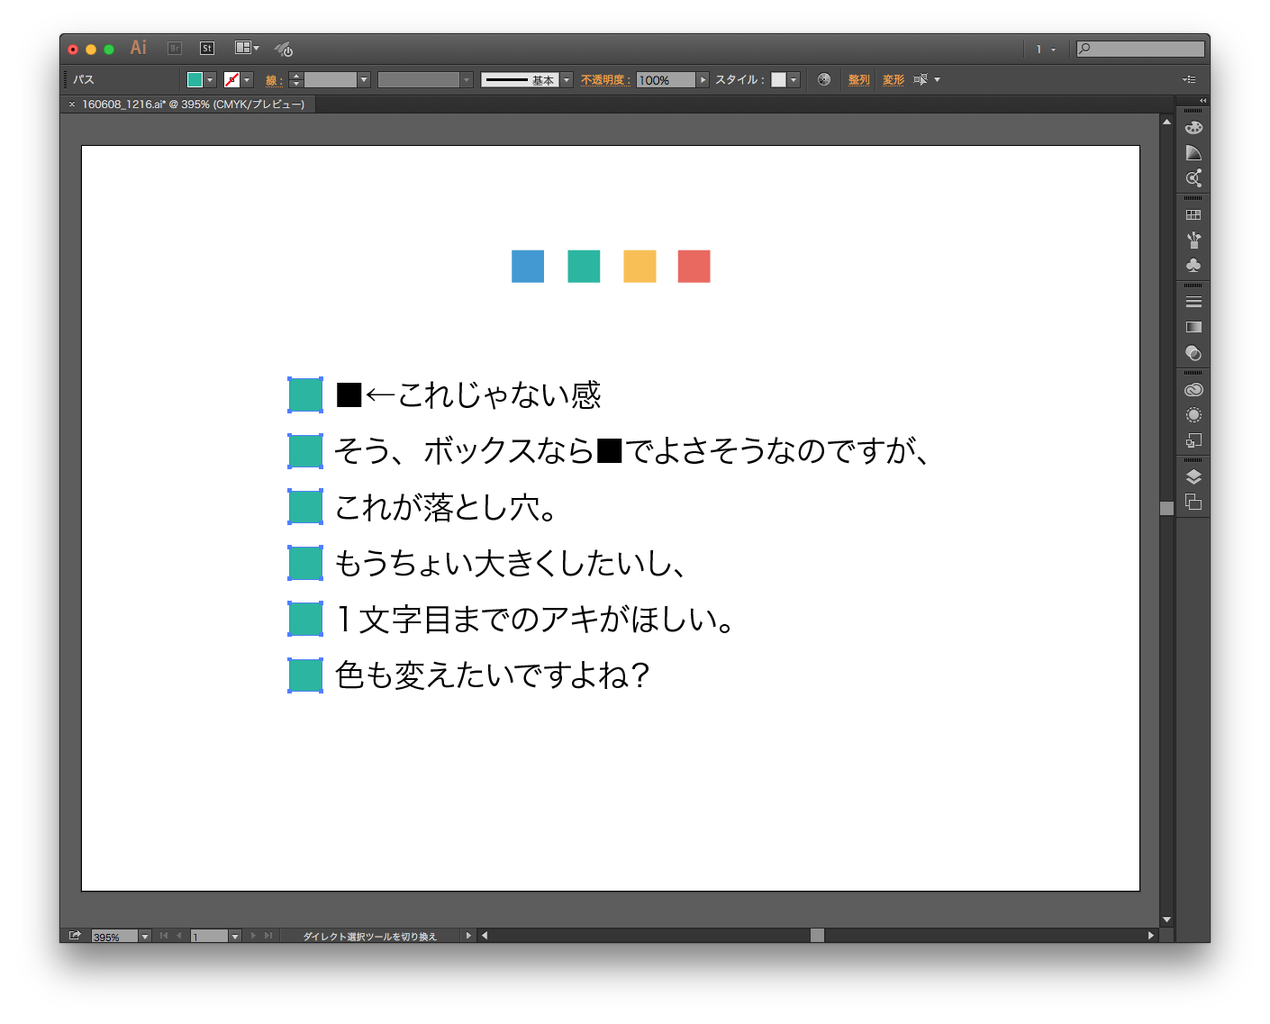This screenshot has width=1270, height=1024.
Task: Open the Symbols panel club icon
Action: (x=1193, y=265)
